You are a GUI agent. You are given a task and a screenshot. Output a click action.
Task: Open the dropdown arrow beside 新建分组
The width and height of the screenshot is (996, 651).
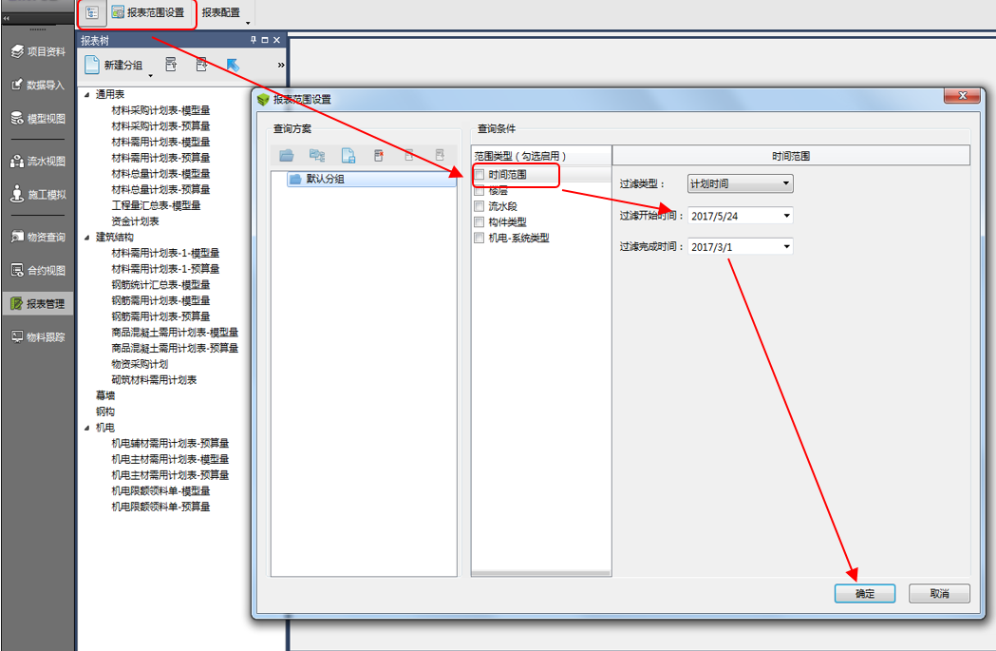pos(151,75)
